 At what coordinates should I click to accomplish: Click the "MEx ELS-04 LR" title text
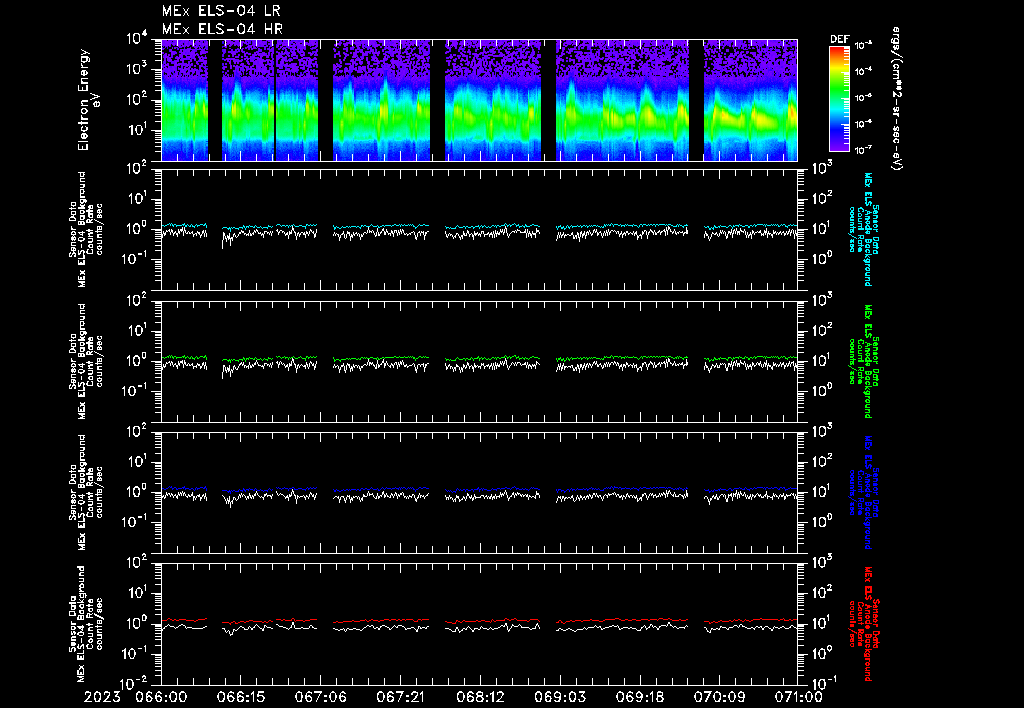coord(221,11)
